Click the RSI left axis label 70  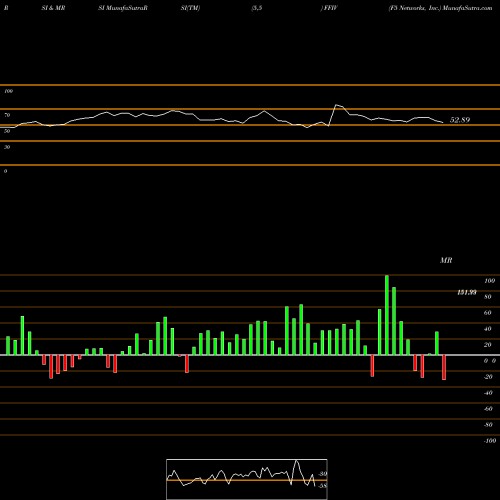coord(7,115)
